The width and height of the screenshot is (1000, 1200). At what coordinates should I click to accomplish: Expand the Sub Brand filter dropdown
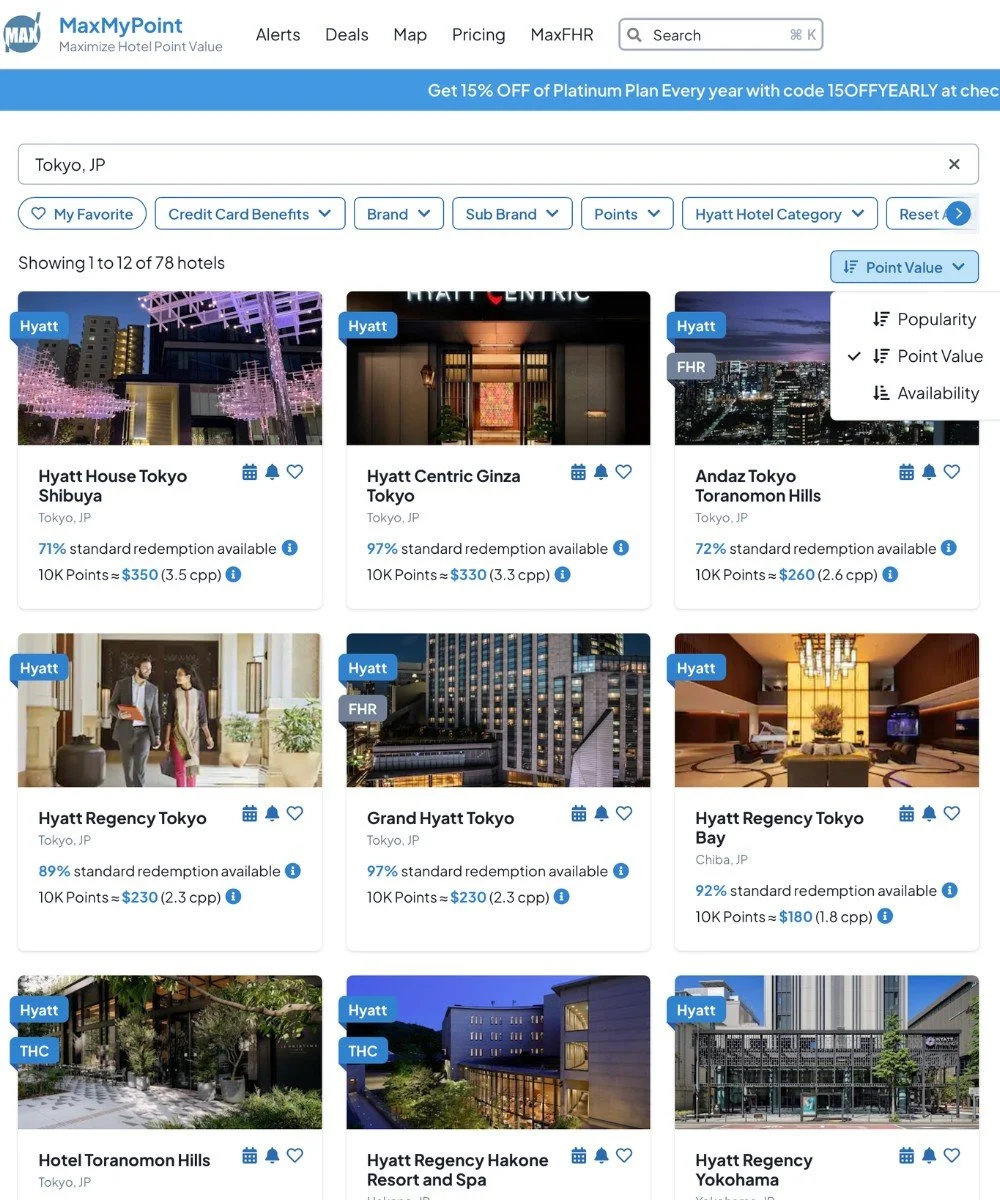[512, 214]
